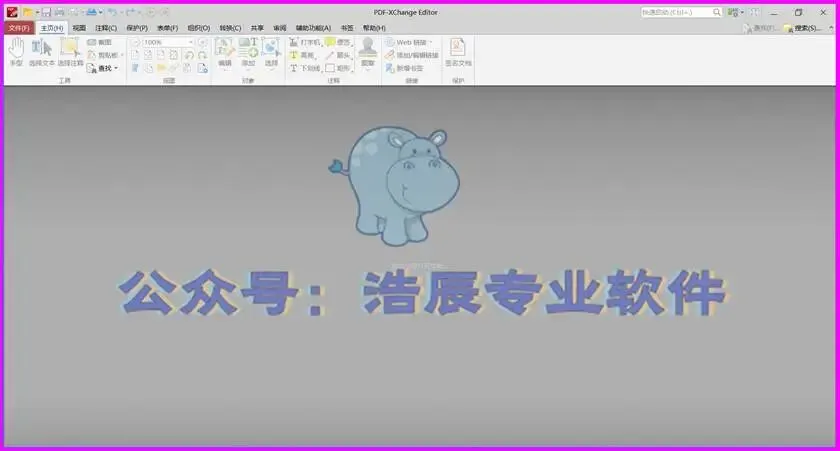
Task: Select the Highlight (高亮) text tool
Action: tap(303, 55)
